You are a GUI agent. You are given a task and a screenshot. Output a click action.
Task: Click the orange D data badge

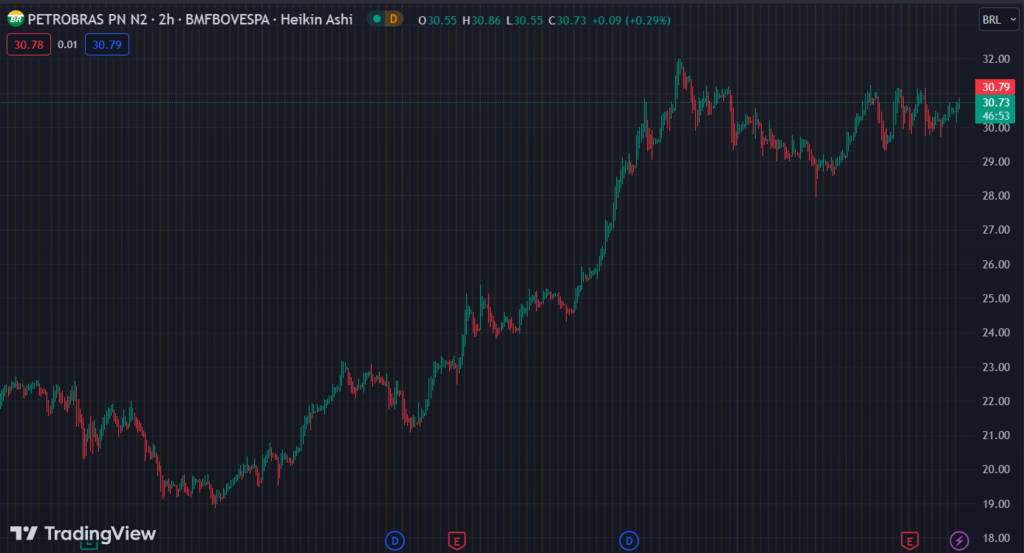pos(392,19)
